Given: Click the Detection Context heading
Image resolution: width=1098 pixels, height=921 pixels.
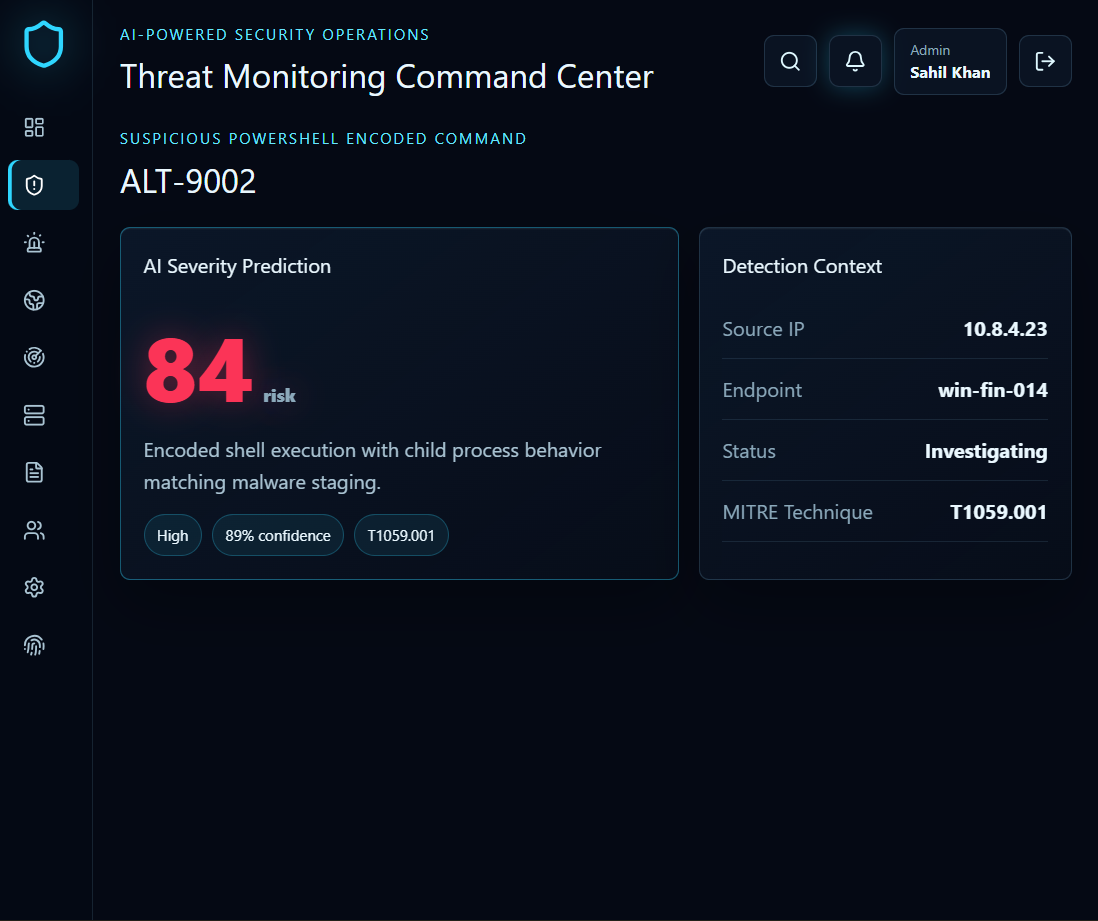Looking at the screenshot, I should point(802,266).
